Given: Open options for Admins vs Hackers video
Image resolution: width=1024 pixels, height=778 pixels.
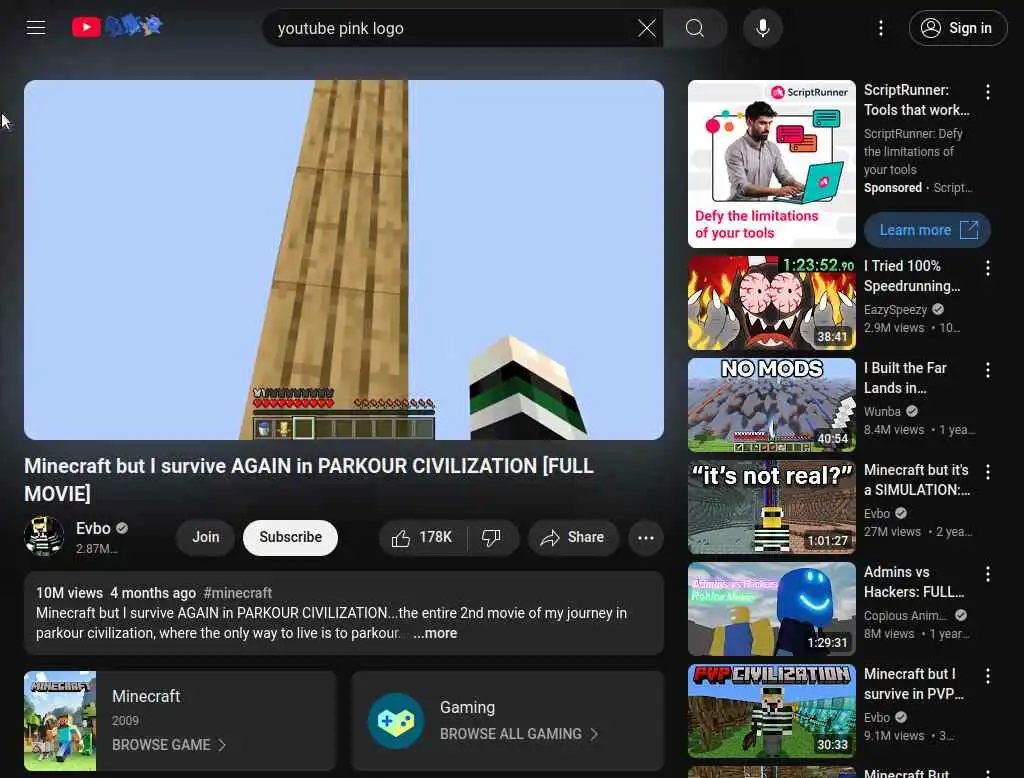Looking at the screenshot, I should (987, 574).
